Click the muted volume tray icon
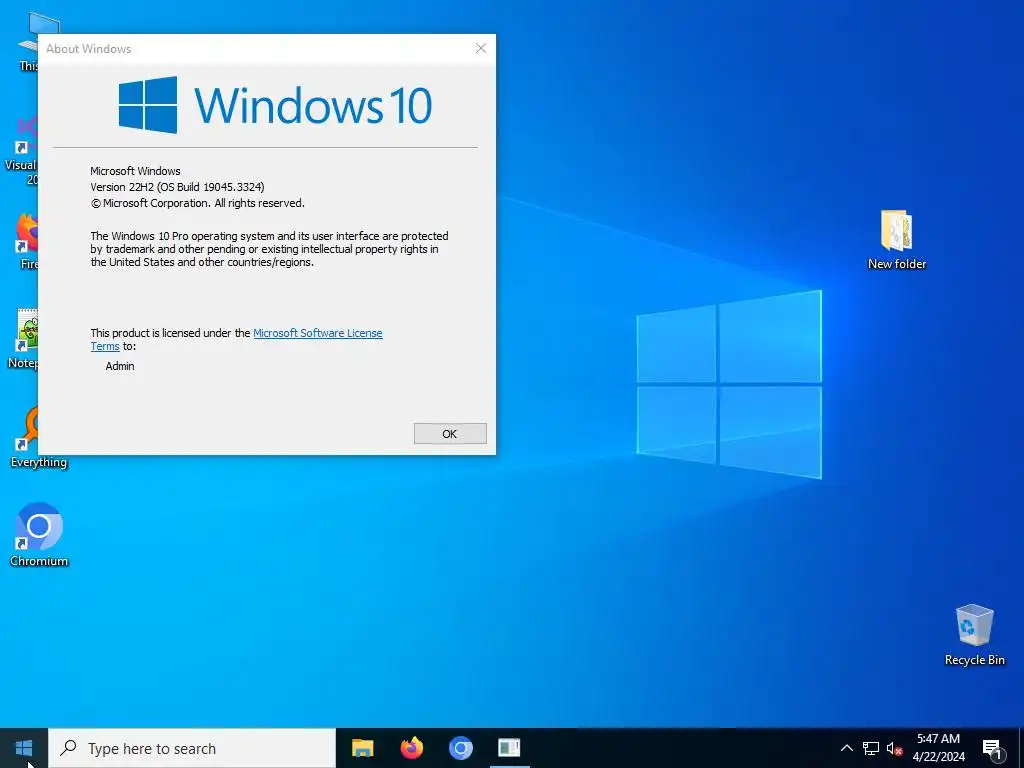Screen dimensions: 1024x768 (x=894, y=748)
